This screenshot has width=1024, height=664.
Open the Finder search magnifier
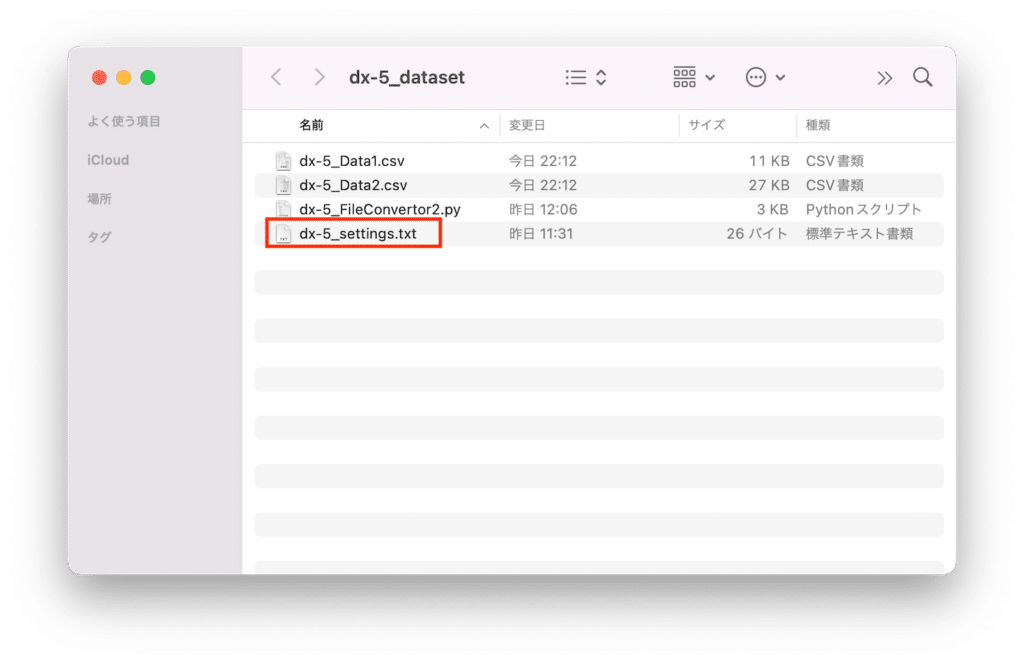pos(922,77)
